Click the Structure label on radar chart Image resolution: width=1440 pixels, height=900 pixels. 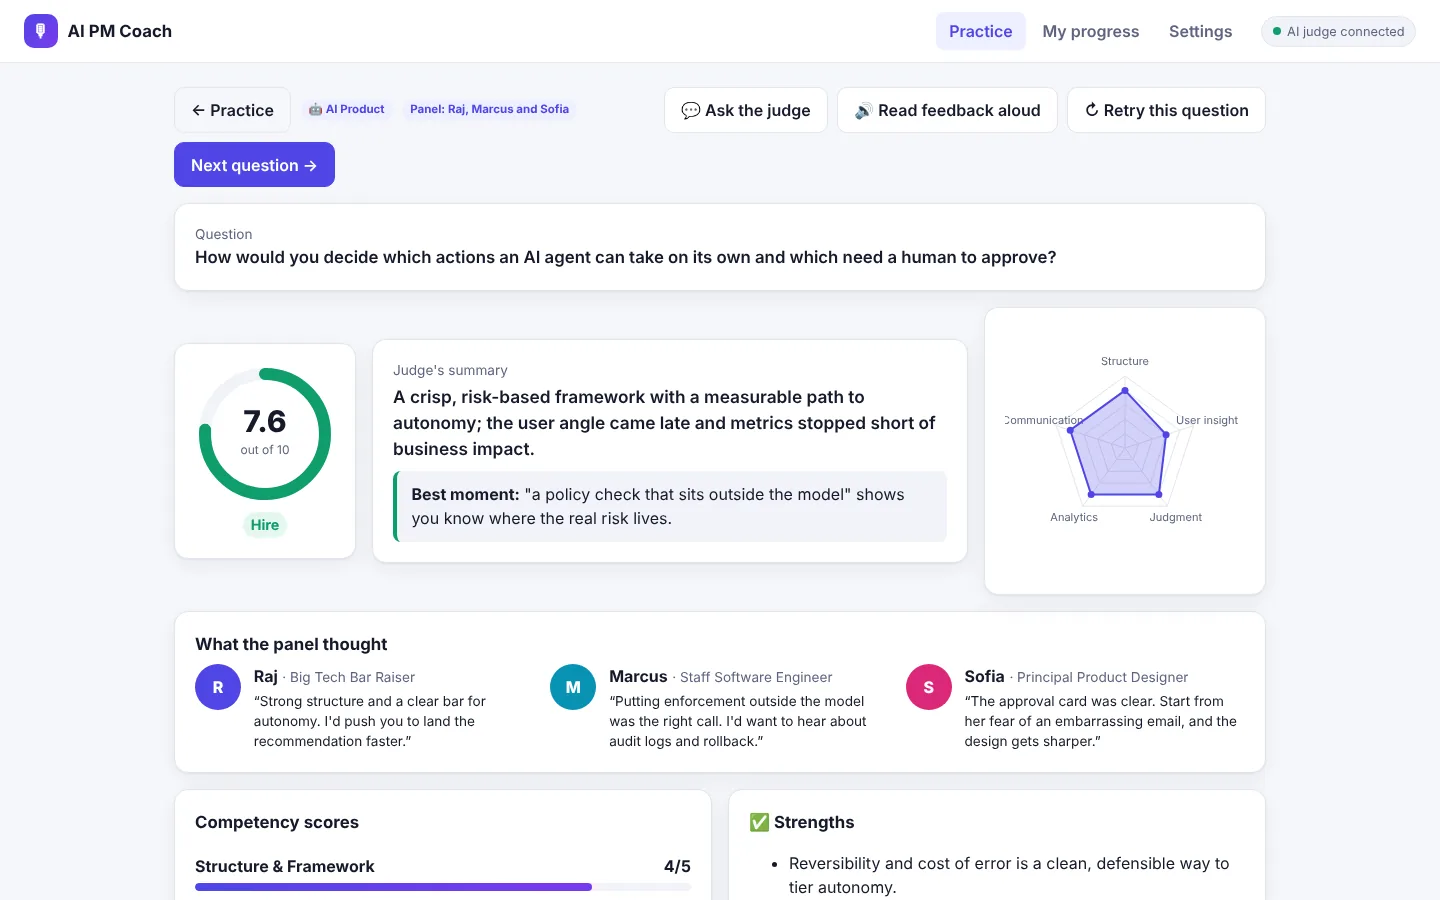point(1125,361)
